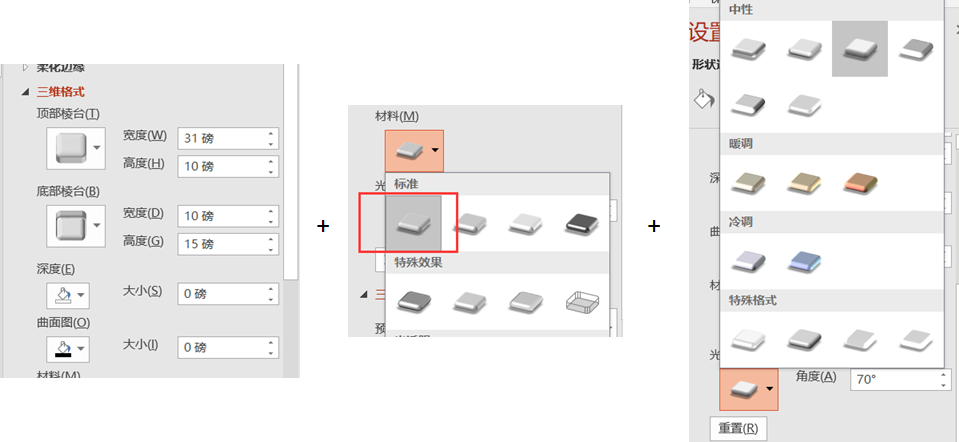Open the top bevel (顶部棱台) preset dropdown
Viewport: 959px width, 442px height.
tap(76, 149)
